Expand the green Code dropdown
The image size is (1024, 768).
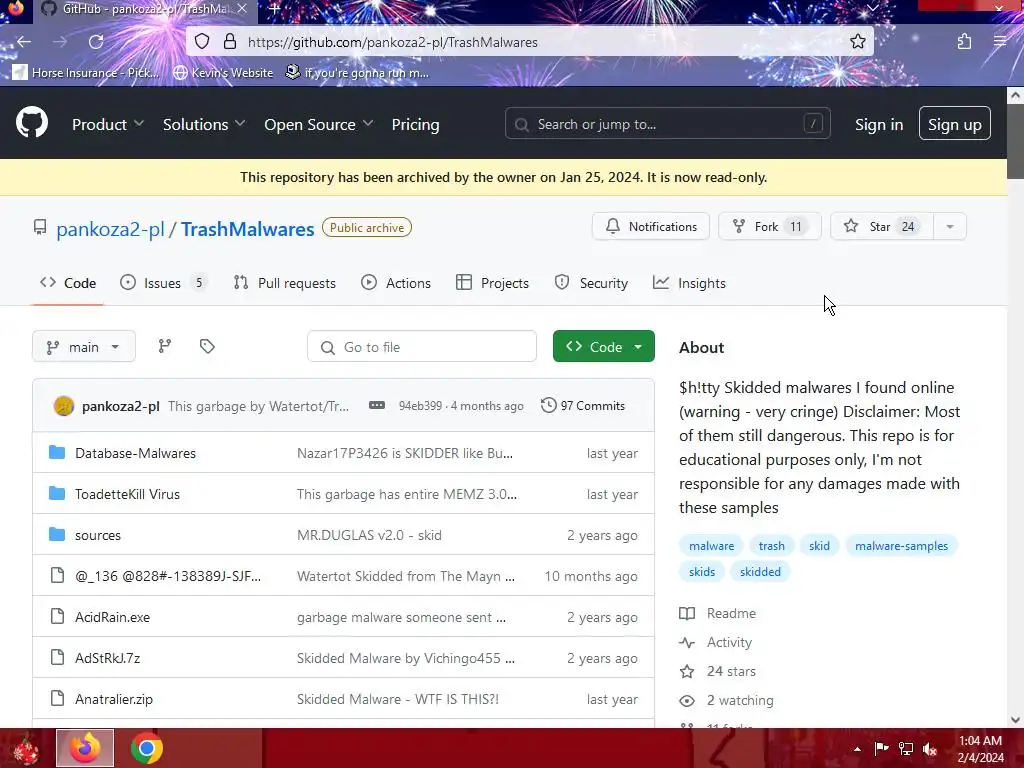pyautogui.click(x=603, y=347)
